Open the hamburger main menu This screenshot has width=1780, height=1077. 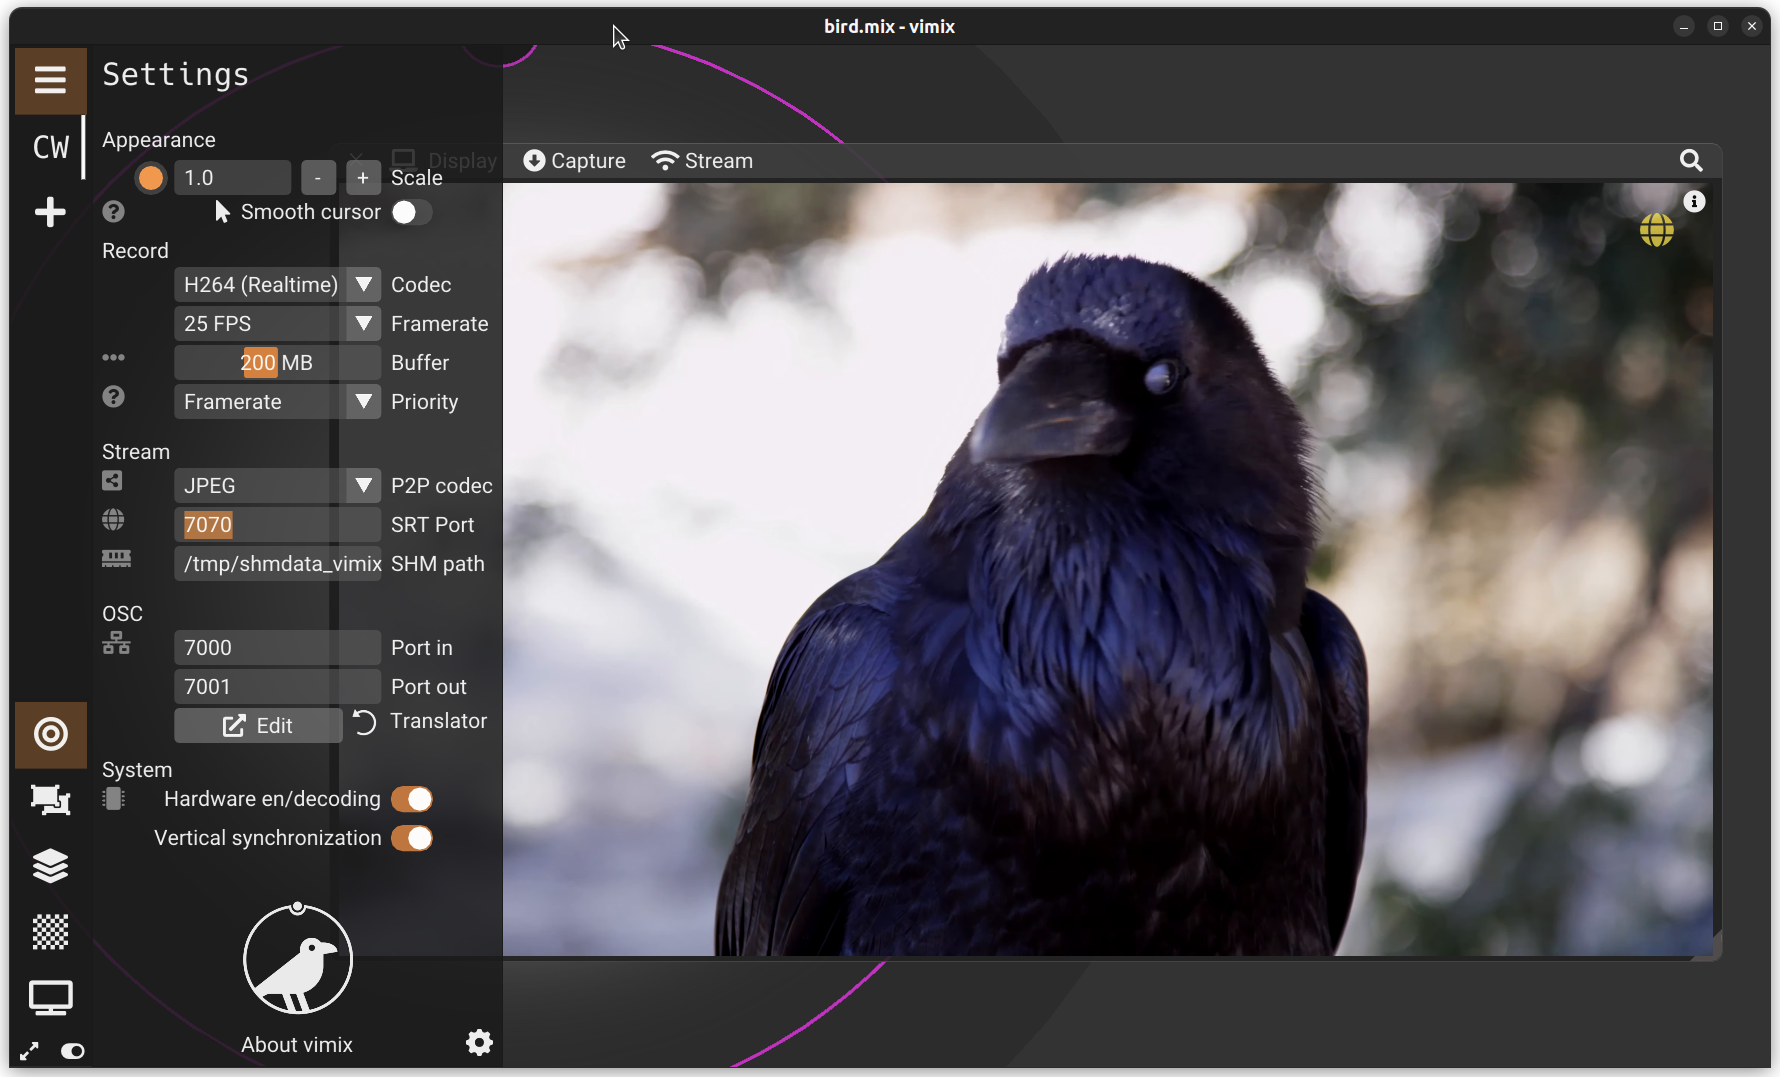tap(50, 80)
